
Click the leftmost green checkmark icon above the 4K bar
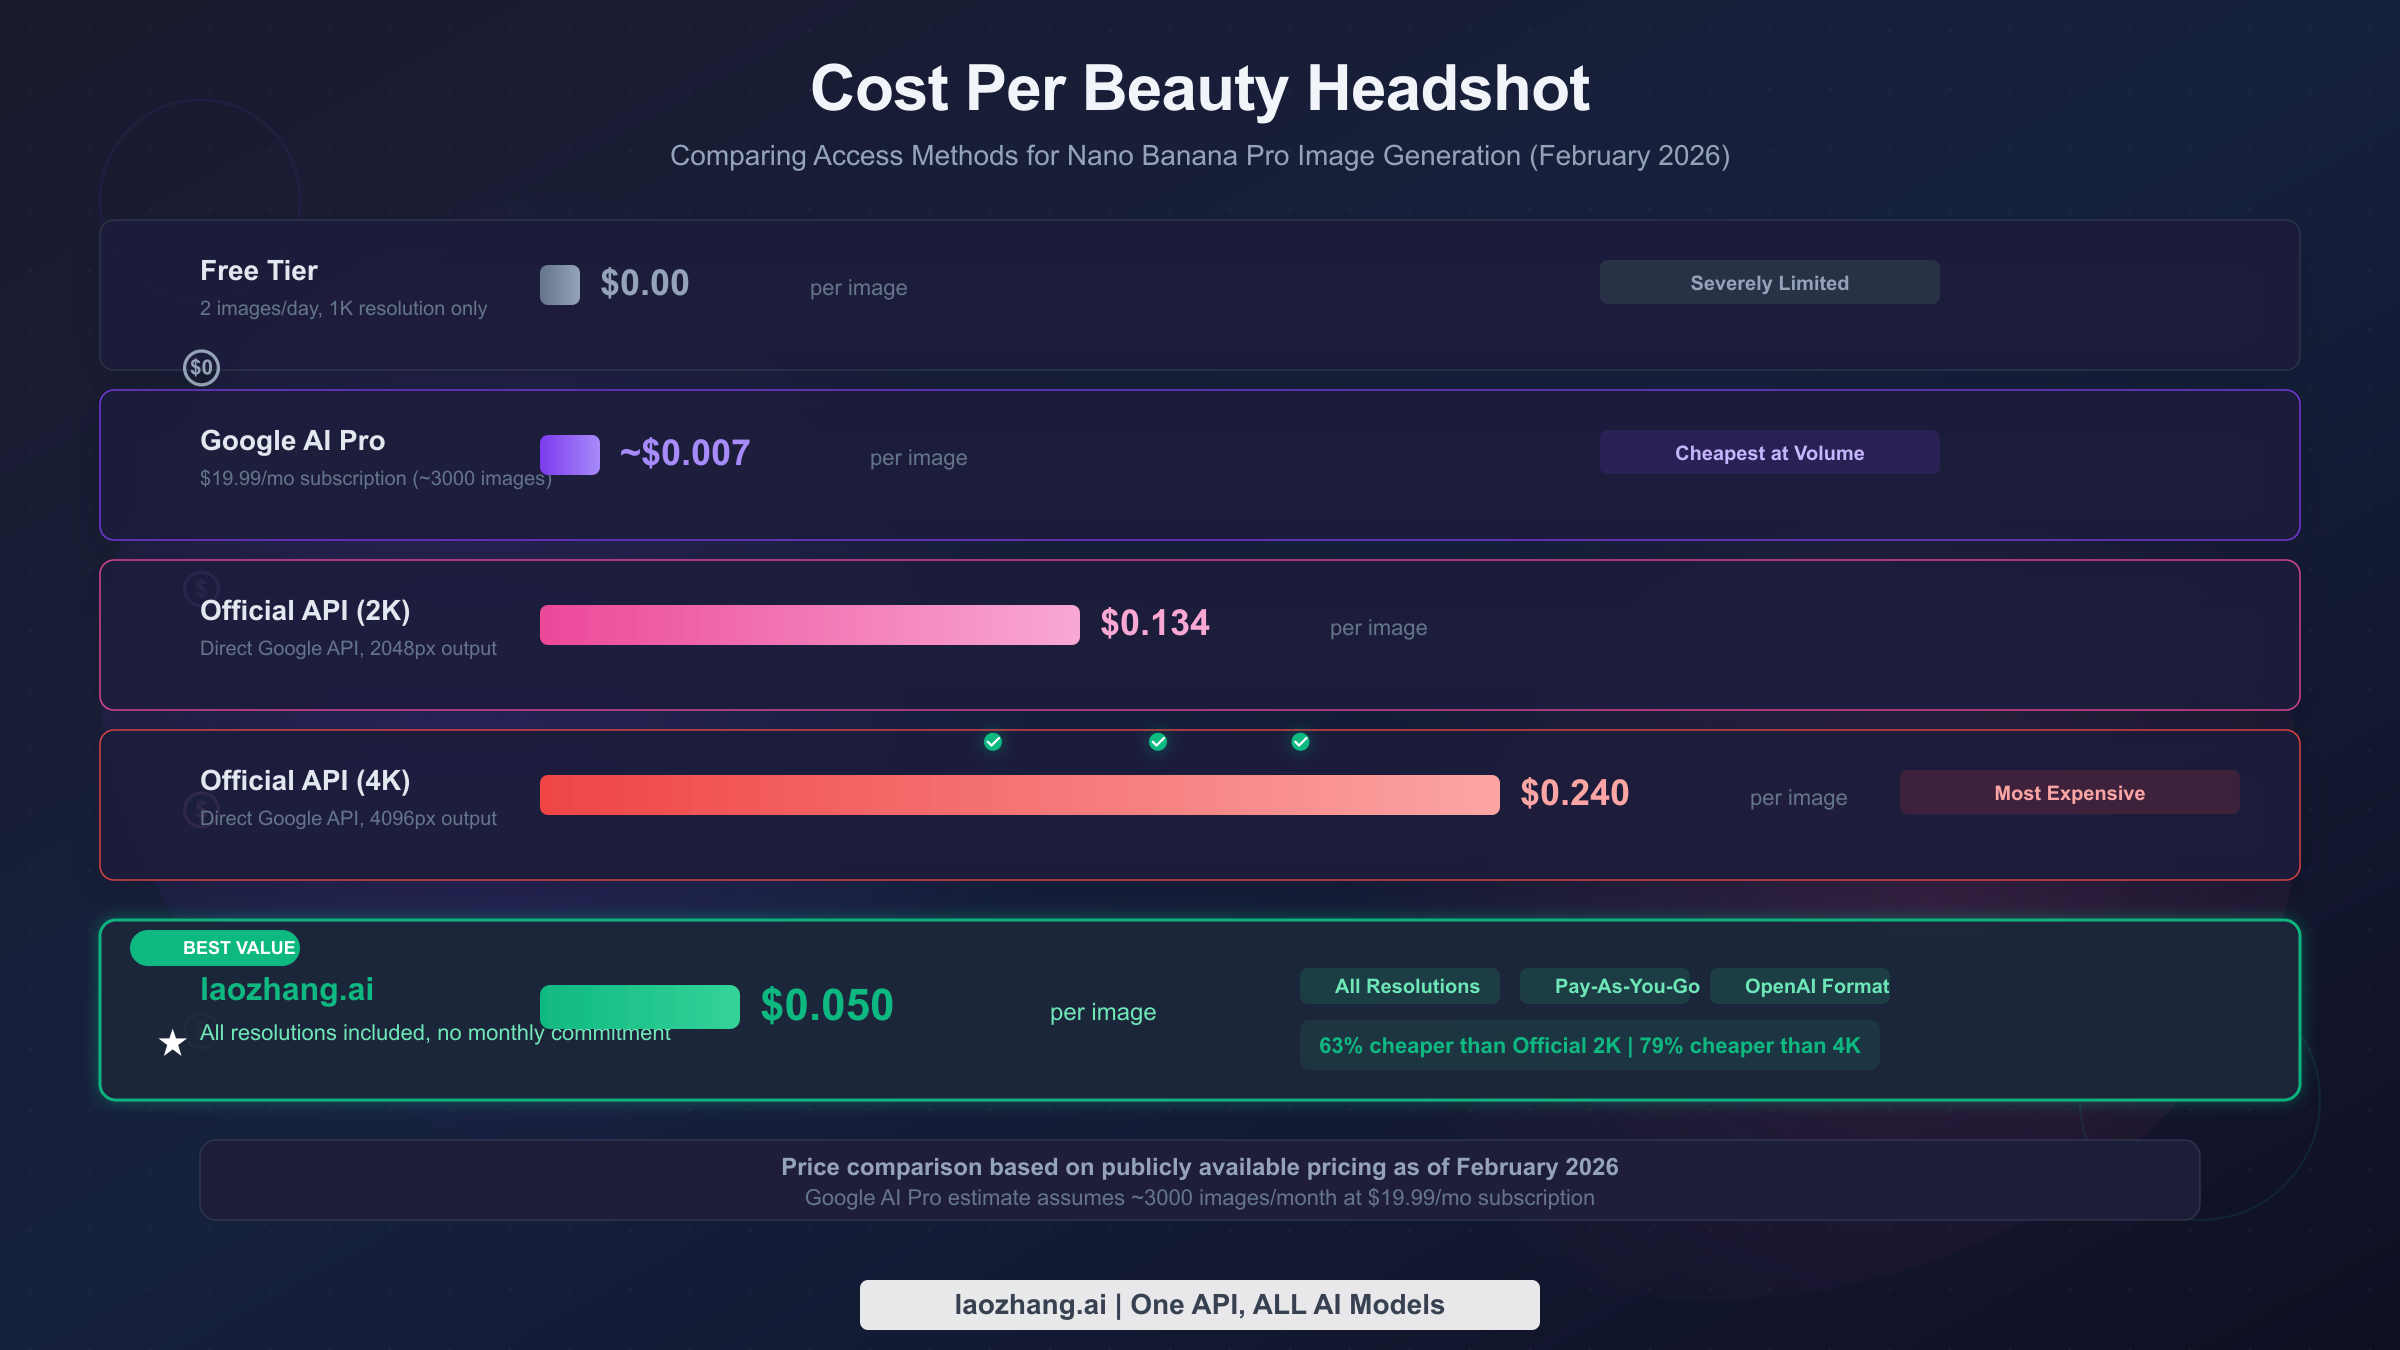(x=991, y=742)
